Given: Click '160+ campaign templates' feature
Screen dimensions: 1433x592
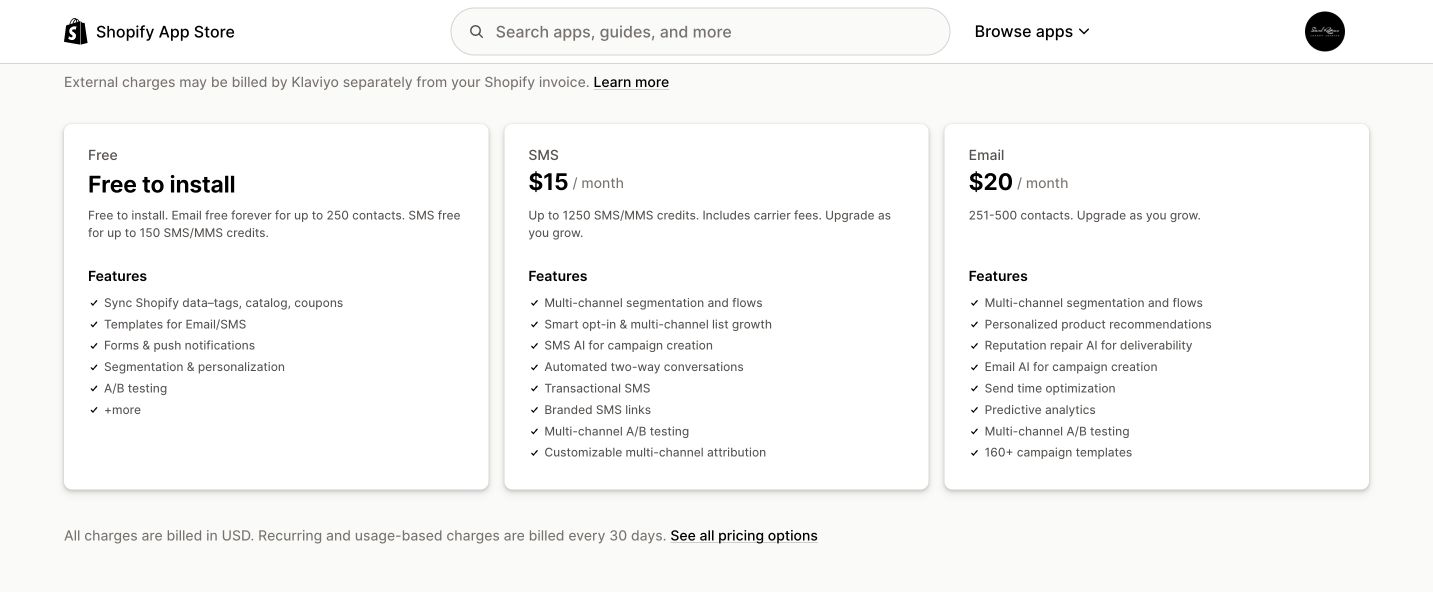Looking at the screenshot, I should pyautogui.click(x=1058, y=452).
